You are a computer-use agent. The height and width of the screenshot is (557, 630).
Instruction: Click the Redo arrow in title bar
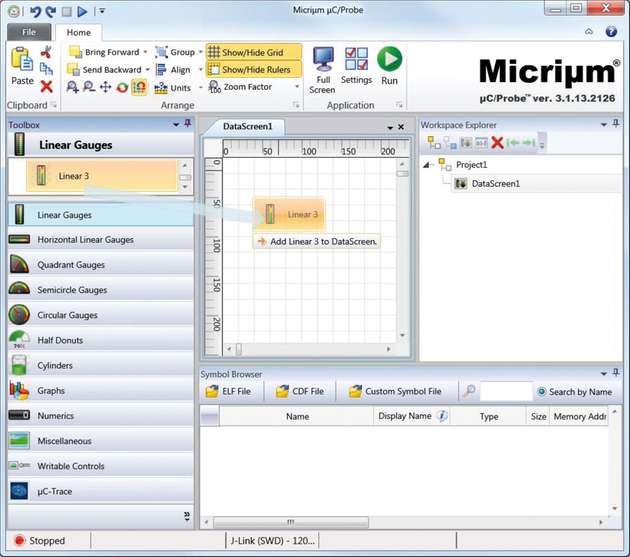click(51, 11)
